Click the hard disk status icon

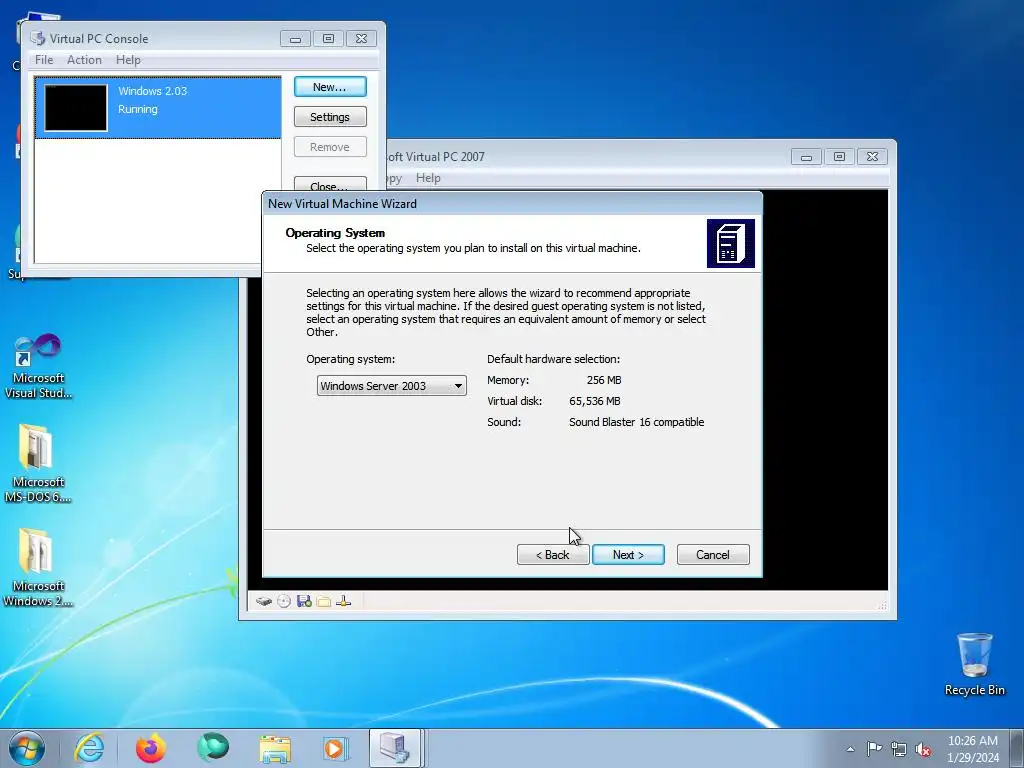(x=264, y=601)
